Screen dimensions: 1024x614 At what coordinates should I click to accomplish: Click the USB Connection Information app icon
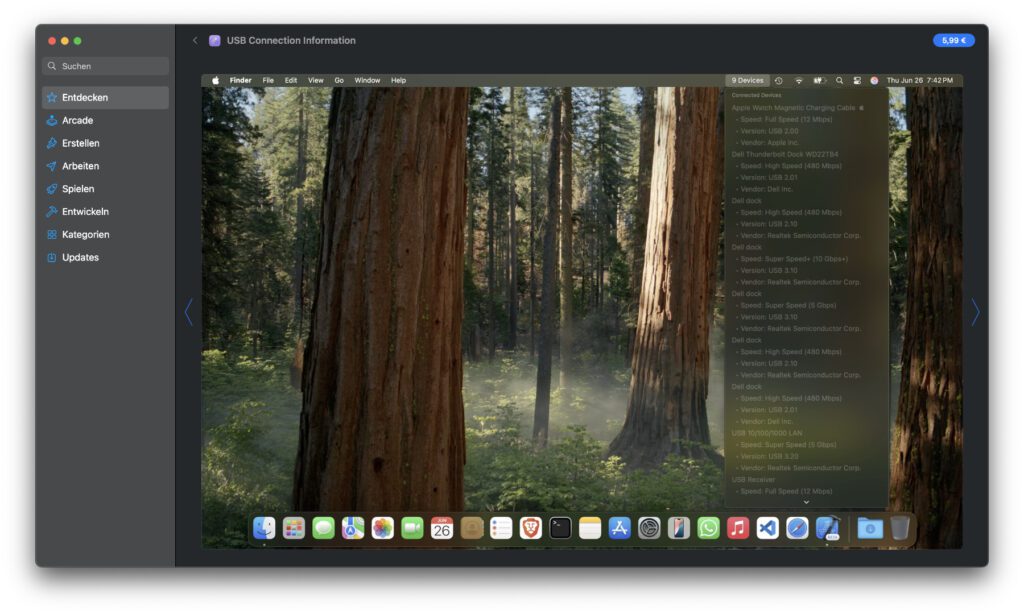click(x=215, y=41)
